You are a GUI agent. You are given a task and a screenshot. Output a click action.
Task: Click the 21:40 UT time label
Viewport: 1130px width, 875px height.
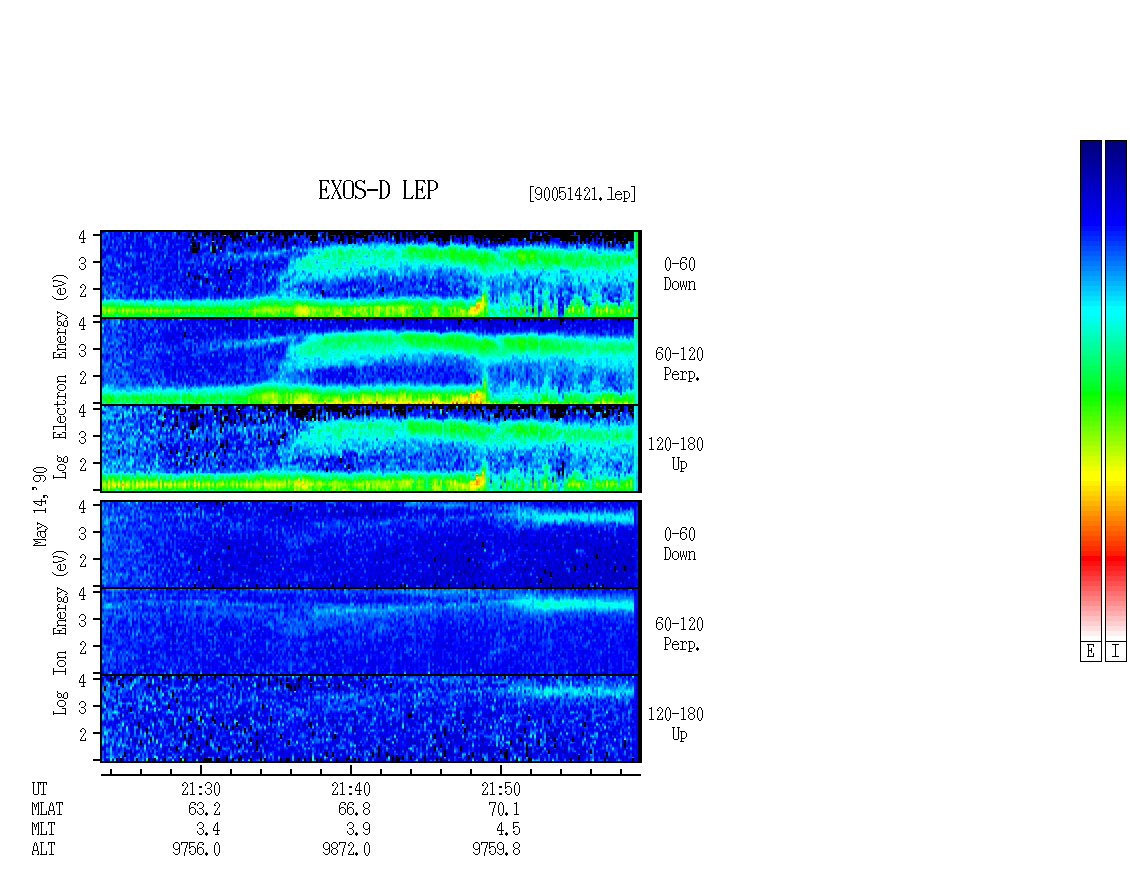click(351, 789)
